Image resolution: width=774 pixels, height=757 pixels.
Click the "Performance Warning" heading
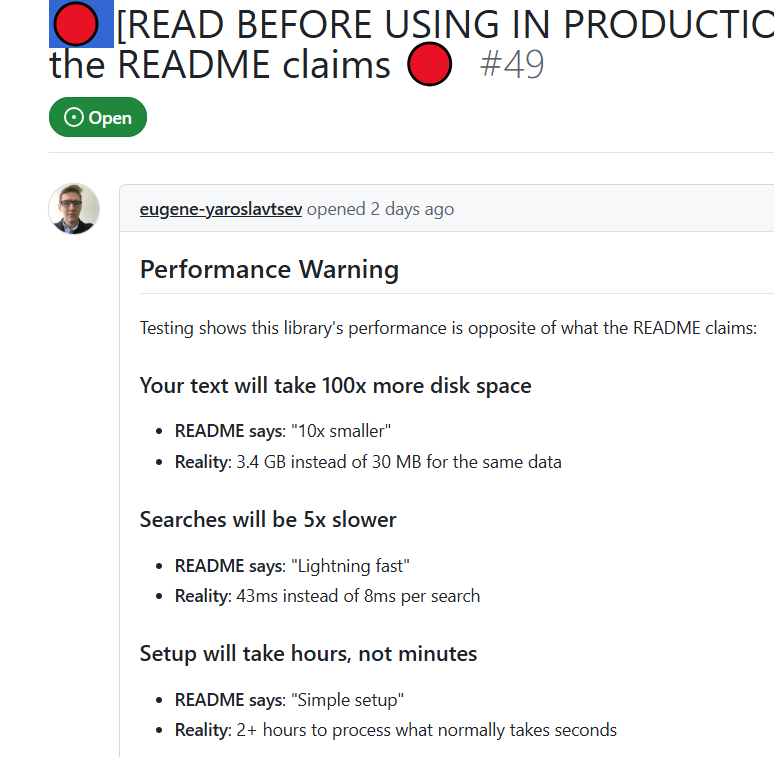[x=269, y=269]
